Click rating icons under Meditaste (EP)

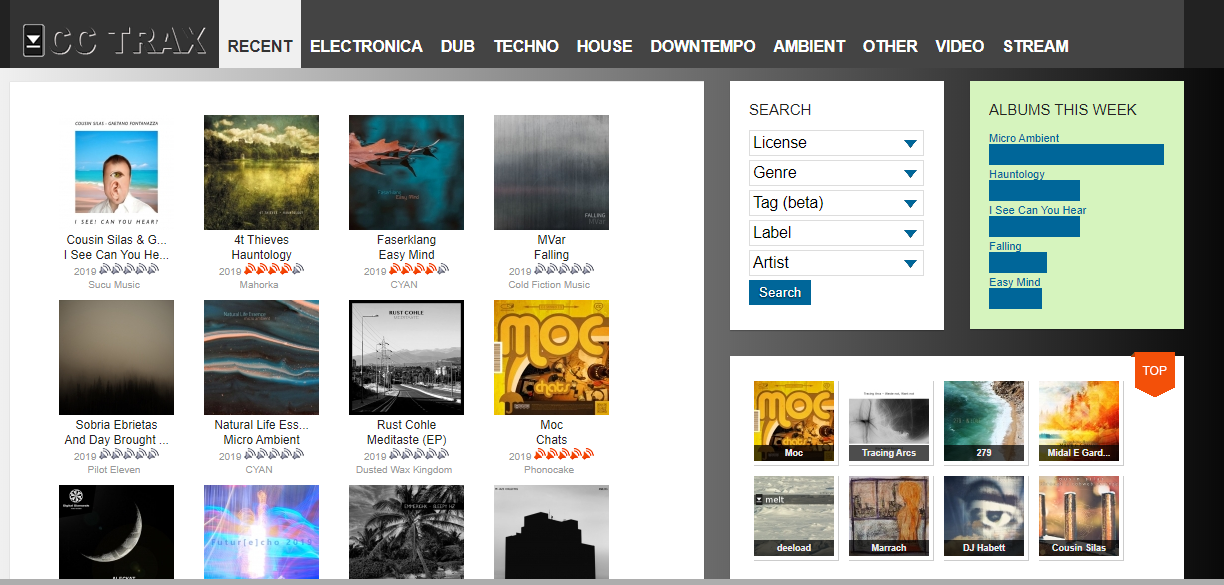[418, 455]
